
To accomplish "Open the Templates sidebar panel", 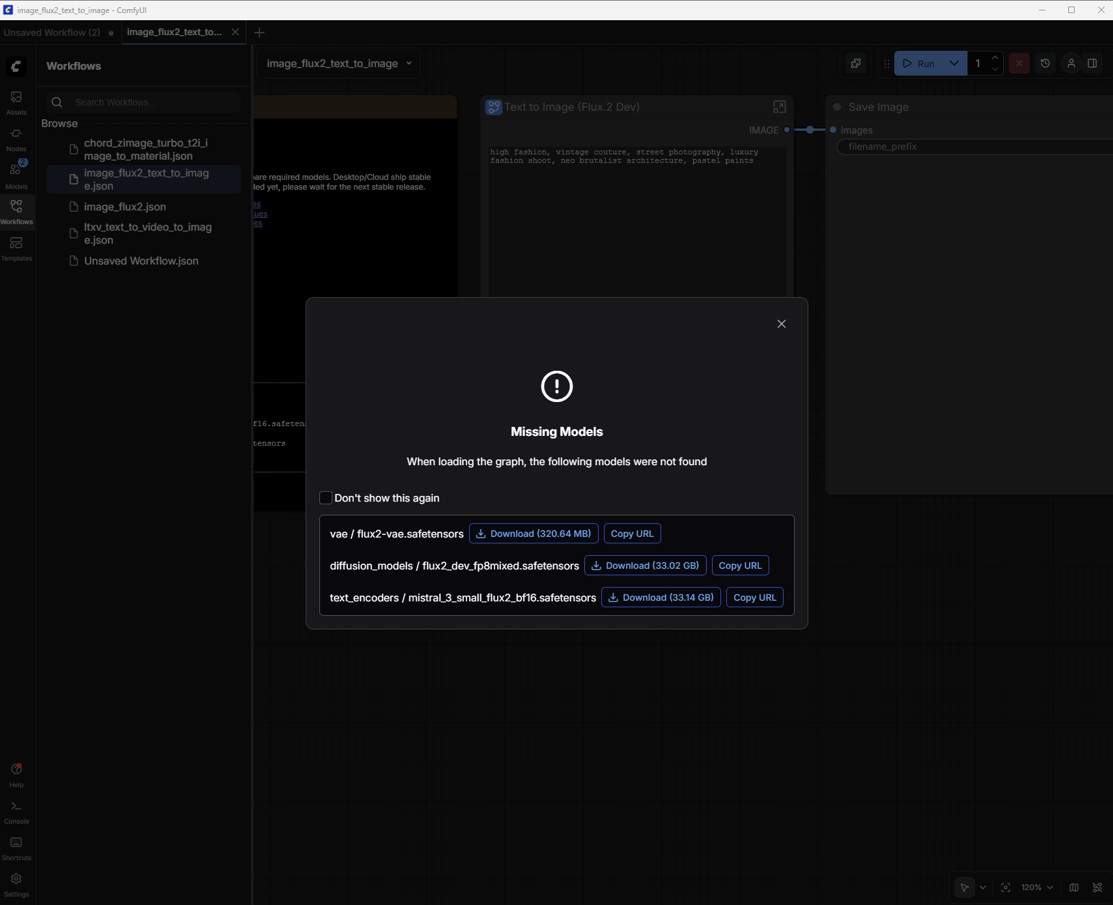I will click(x=16, y=247).
